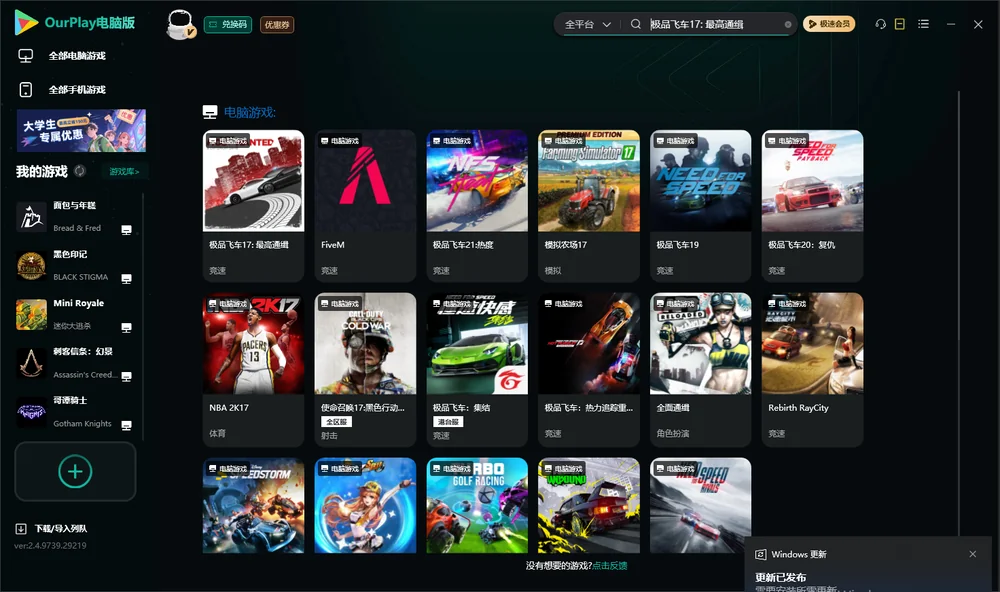Open 面包与年糕 Bread & Fred entry
Screen dimensions: 1000x592
(75, 216)
